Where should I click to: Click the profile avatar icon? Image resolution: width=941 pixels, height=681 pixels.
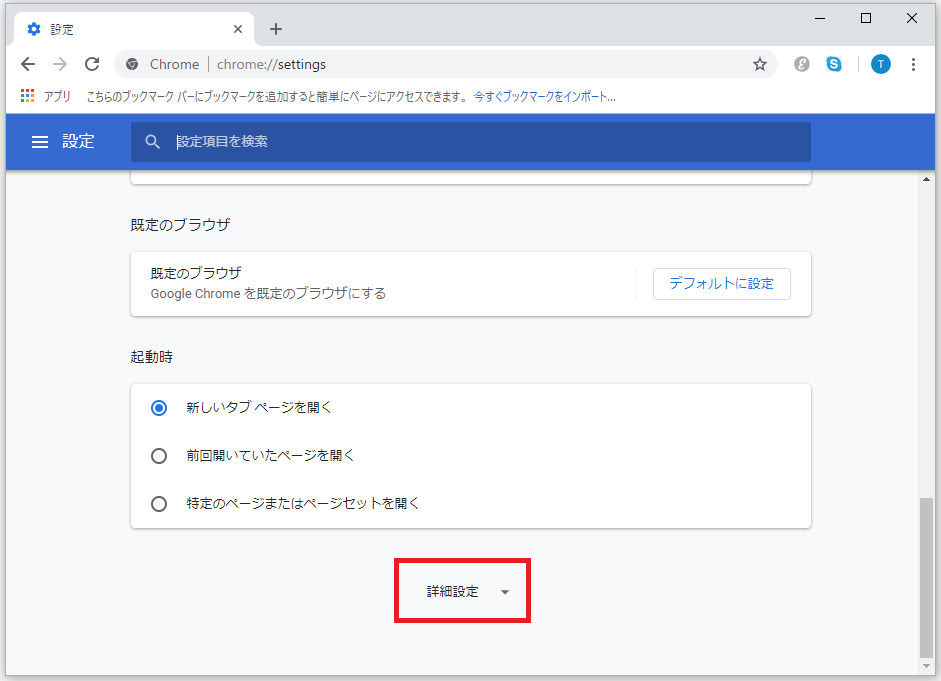880,64
